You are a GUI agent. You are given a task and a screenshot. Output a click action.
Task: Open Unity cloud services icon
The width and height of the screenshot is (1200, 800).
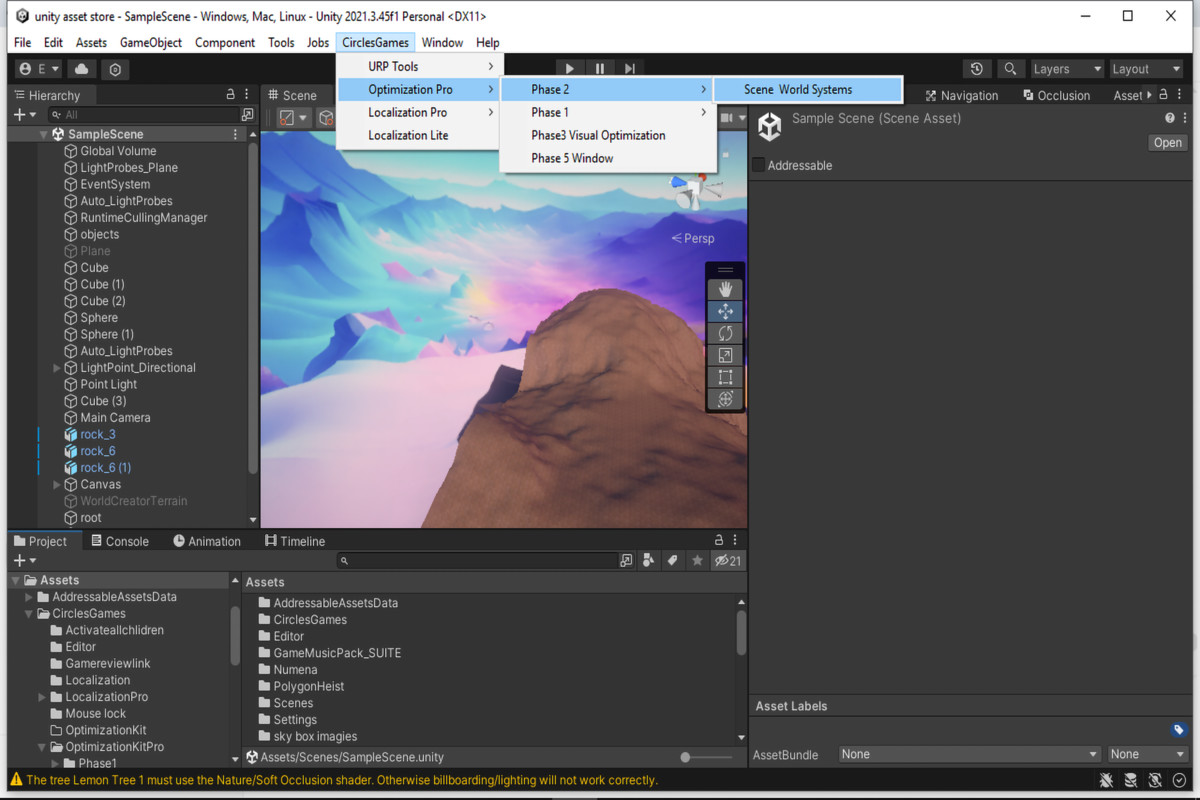point(82,69)
